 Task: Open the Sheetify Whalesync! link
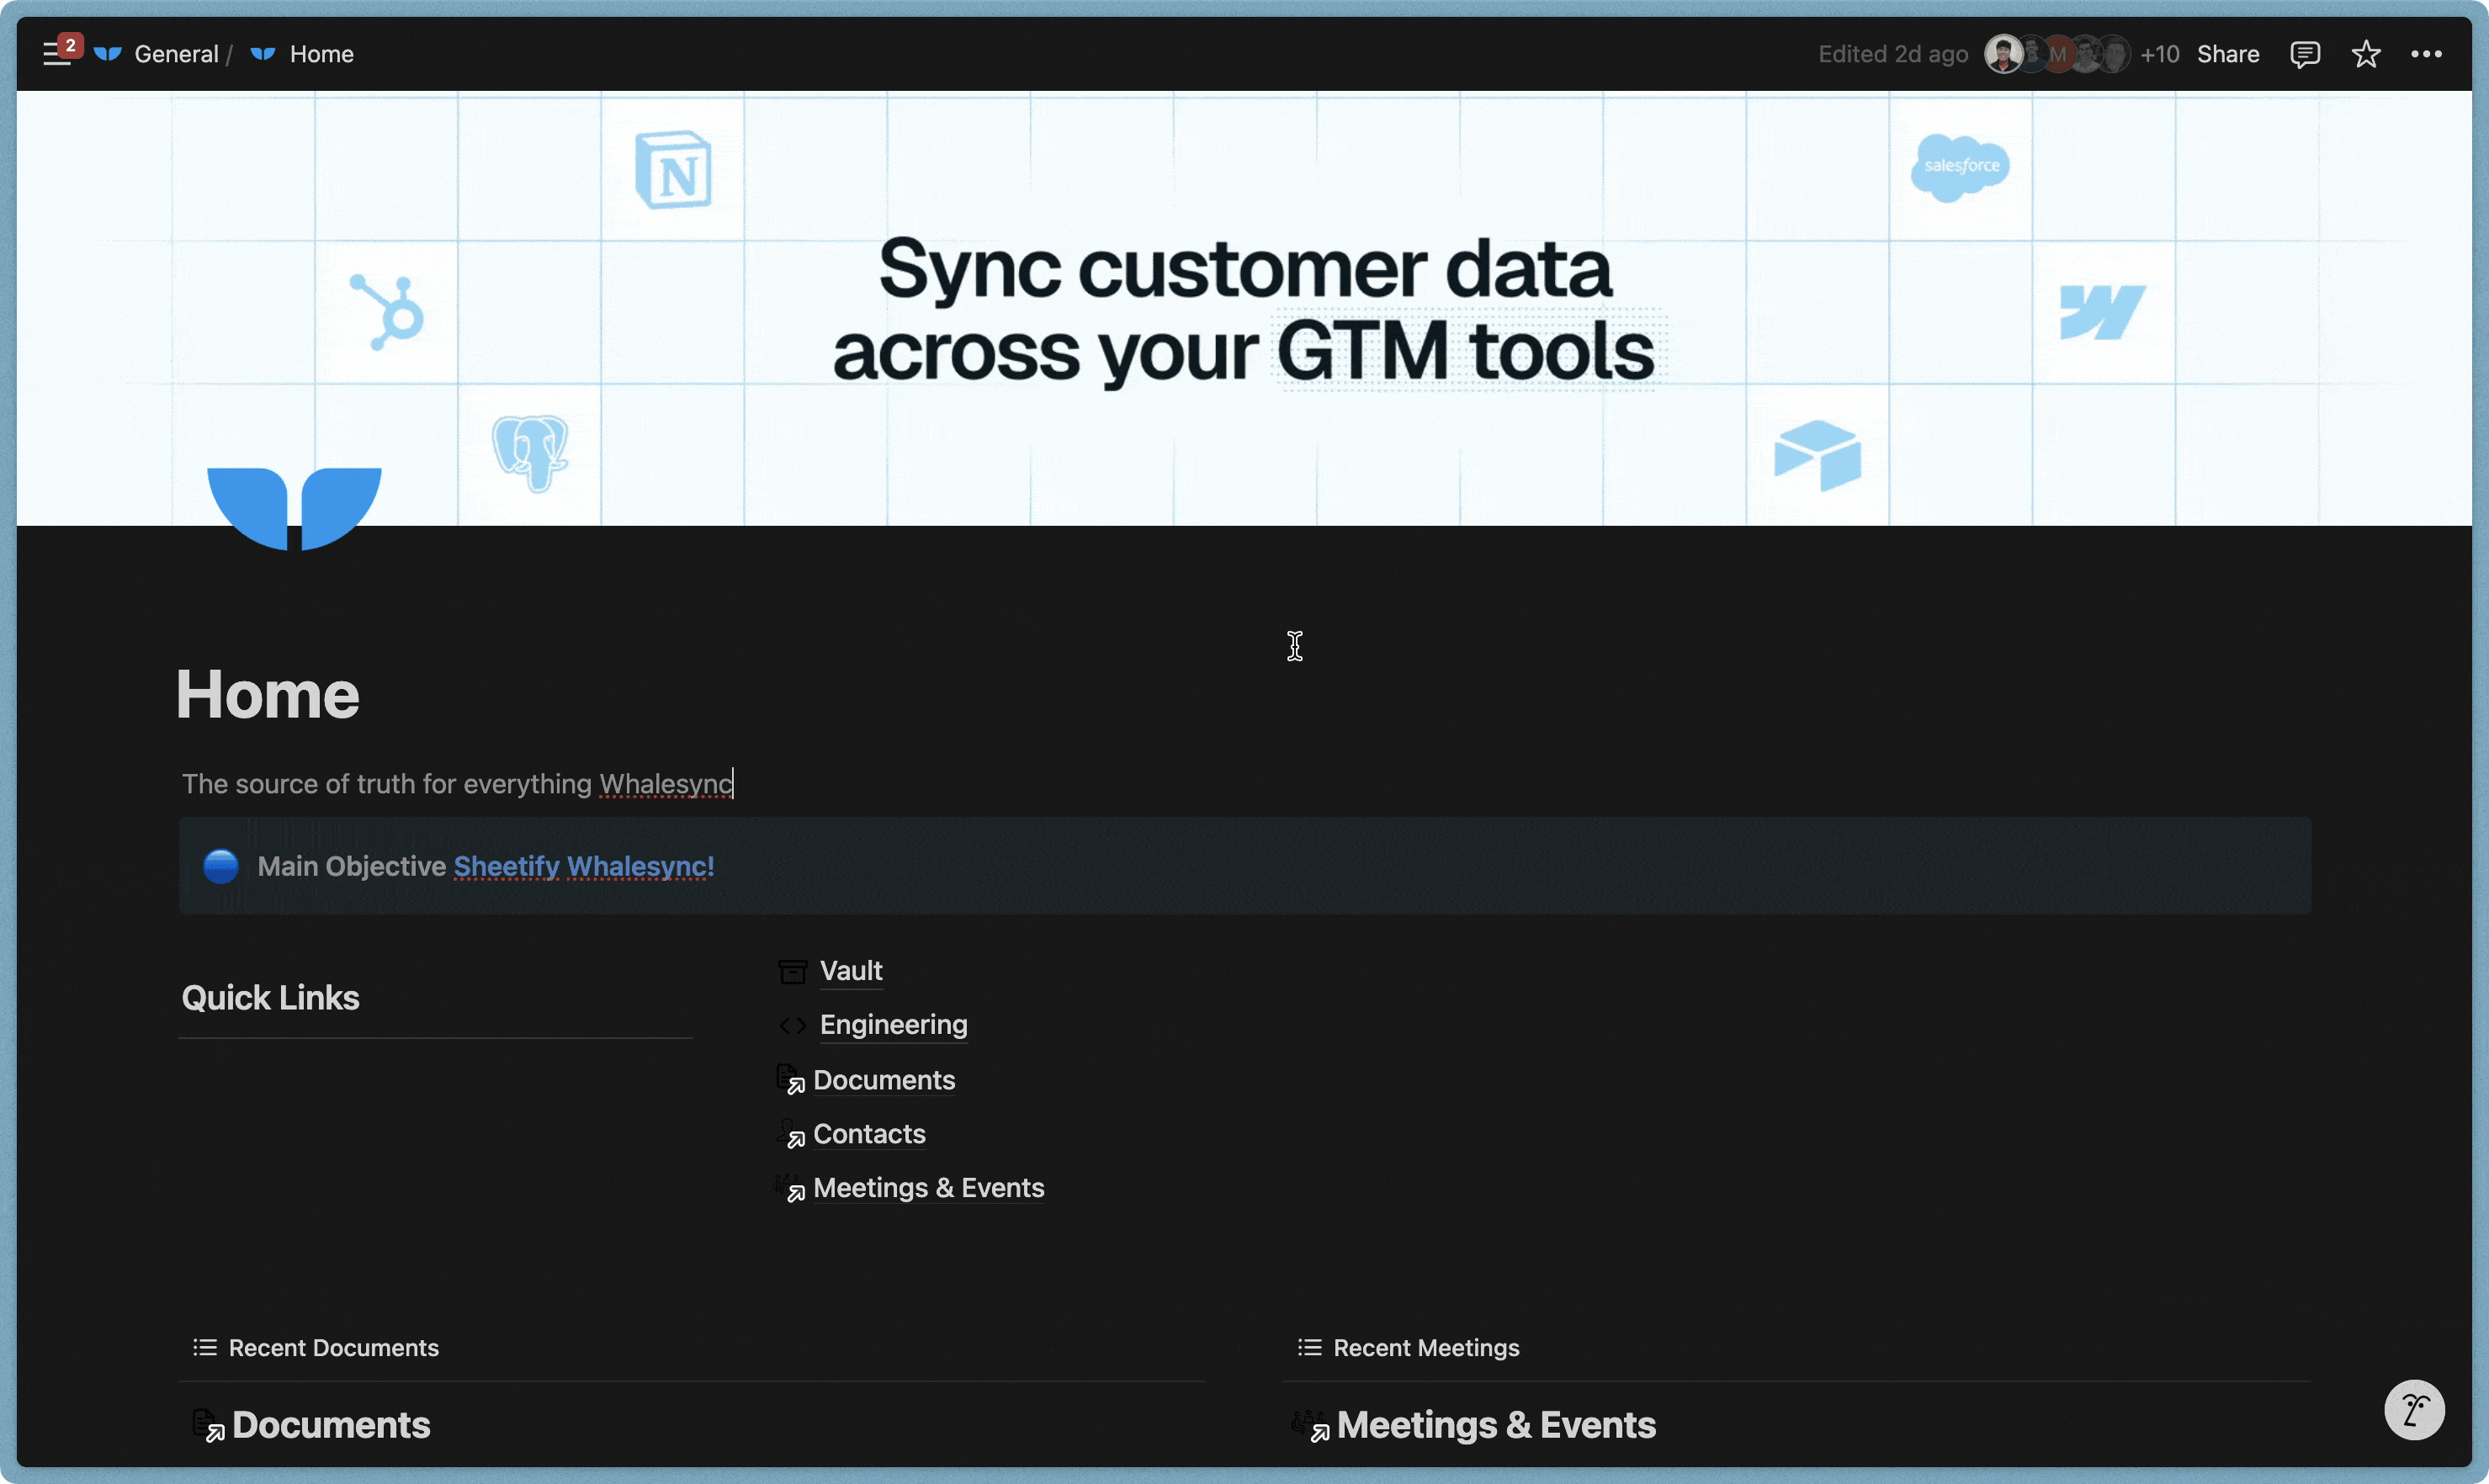[x=584, y=866]
